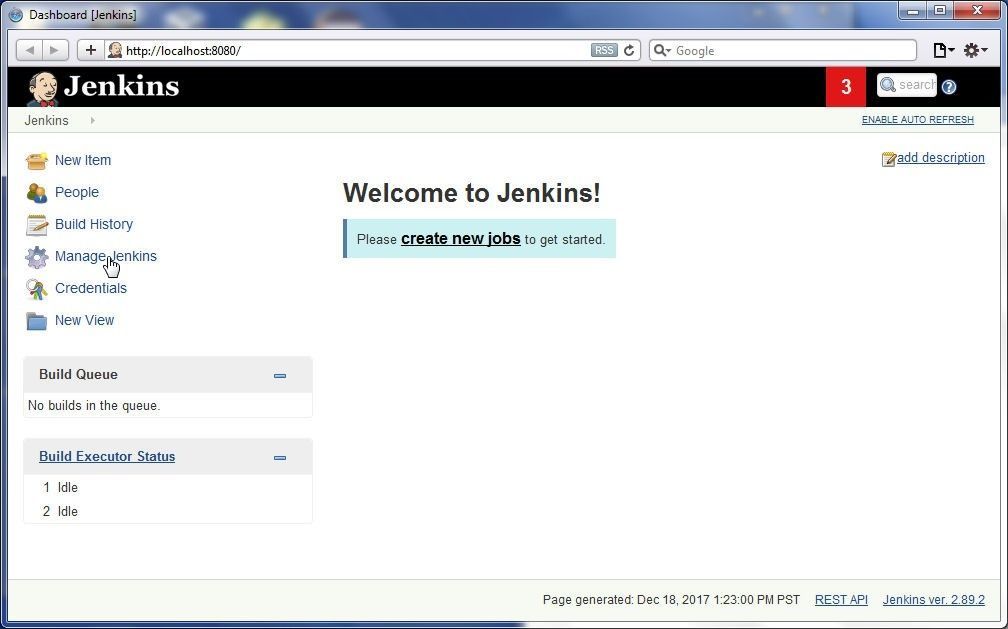1008x629 pixels.
Task: Click executor 1 Idle row
Action: (168, 488)
